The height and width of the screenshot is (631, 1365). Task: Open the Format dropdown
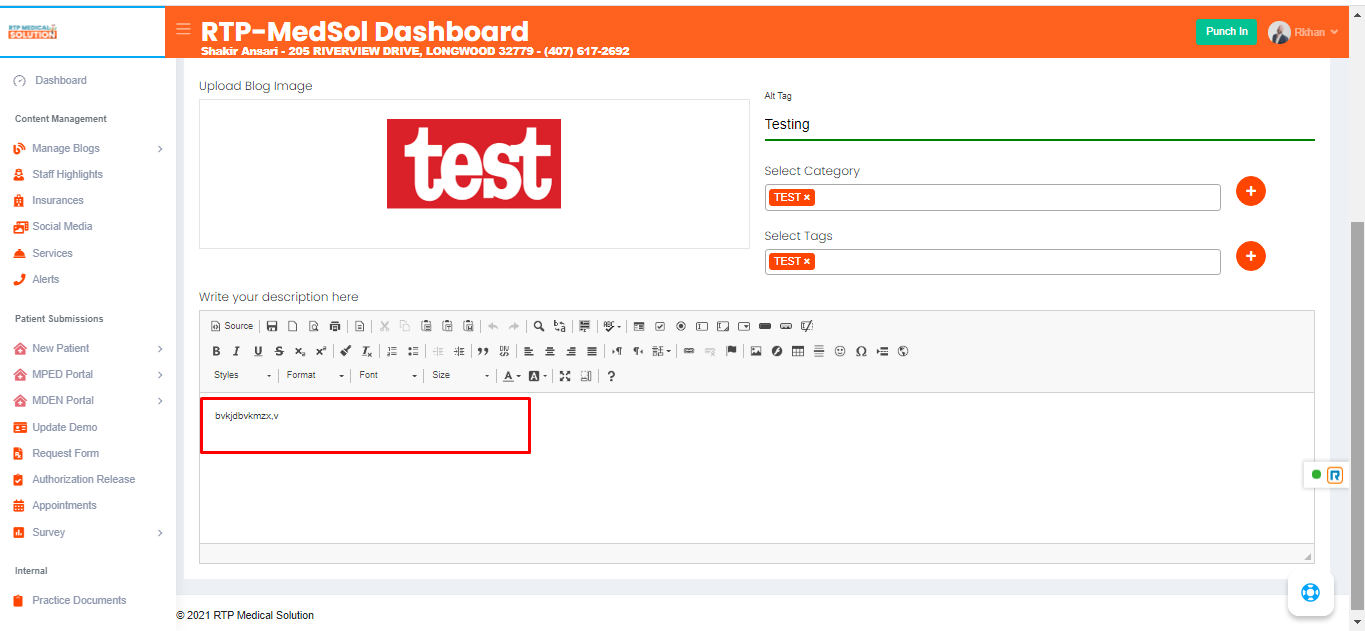pos(315,375)
